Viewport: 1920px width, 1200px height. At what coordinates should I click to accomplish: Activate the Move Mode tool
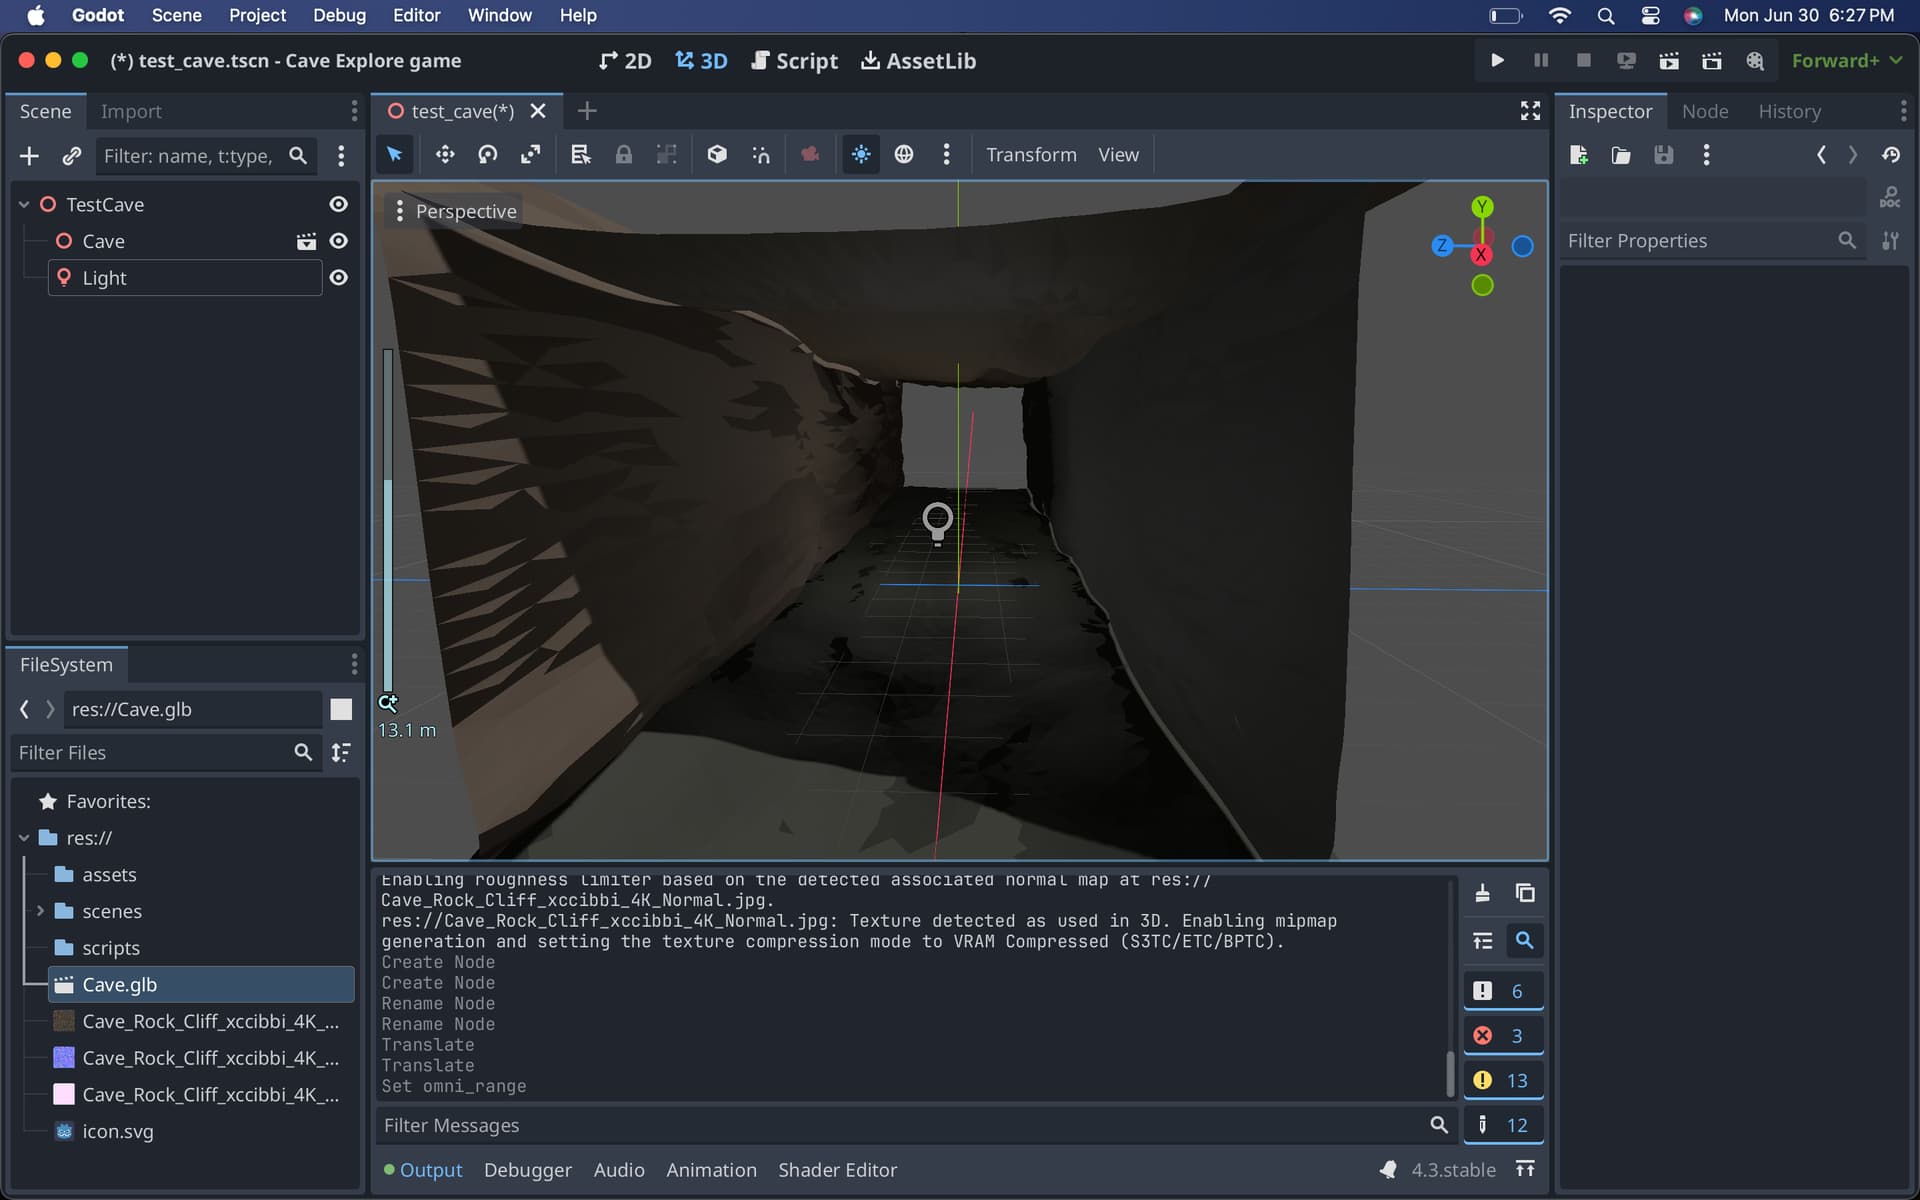(445, 154)
